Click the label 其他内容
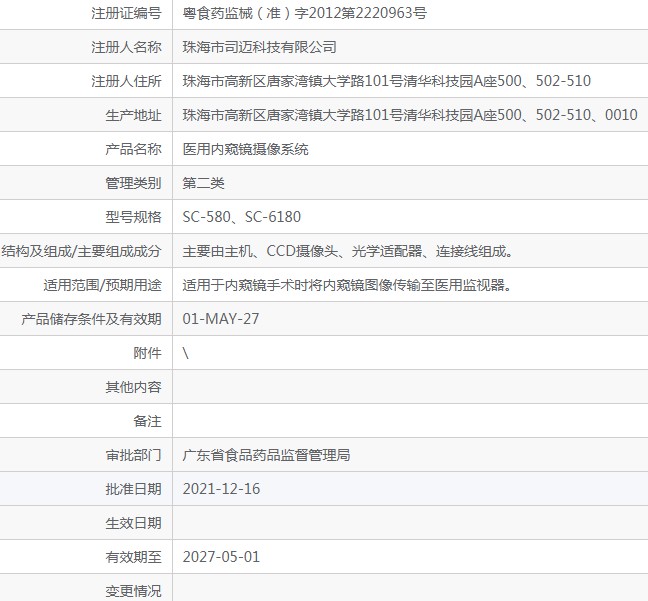Screen dimensions: 648x601 [133, 387]
